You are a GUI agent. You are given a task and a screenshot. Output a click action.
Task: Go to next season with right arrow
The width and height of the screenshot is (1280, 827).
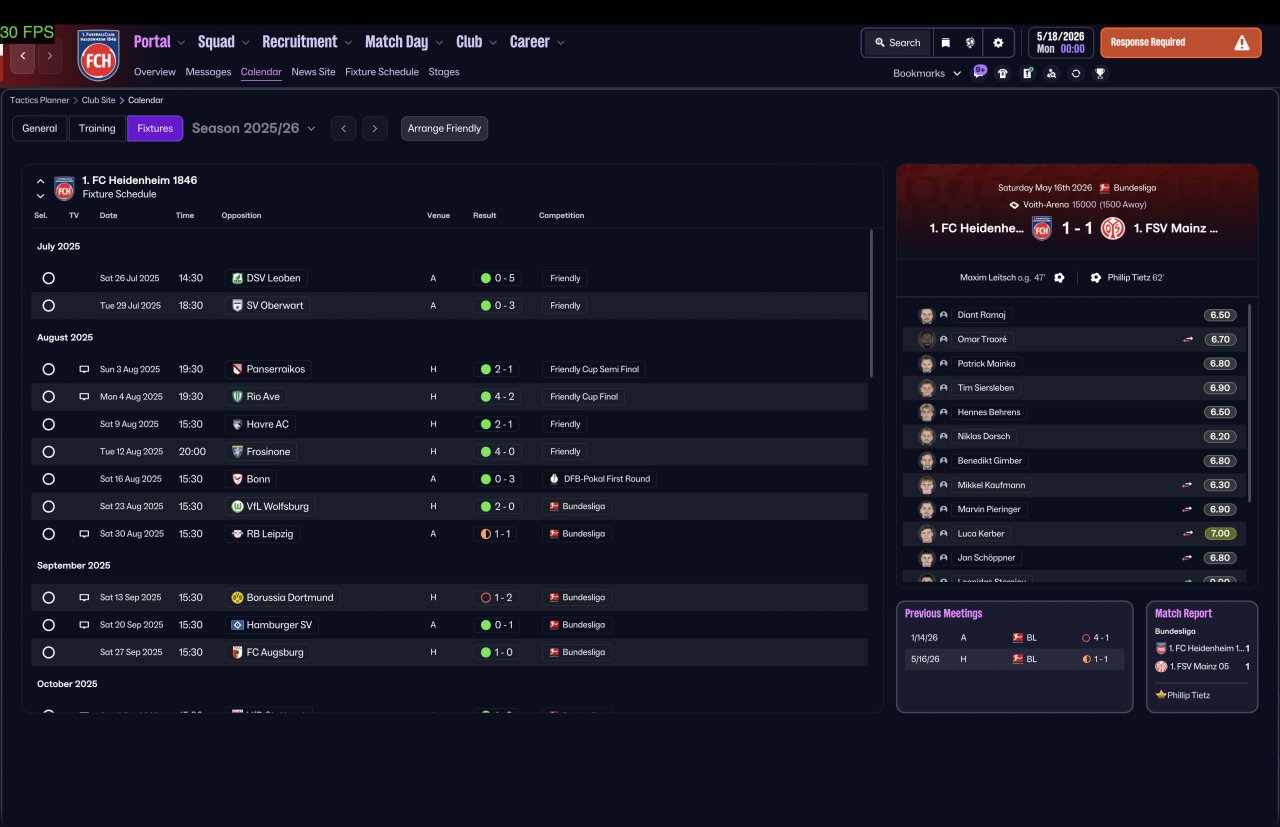[375, 128]
